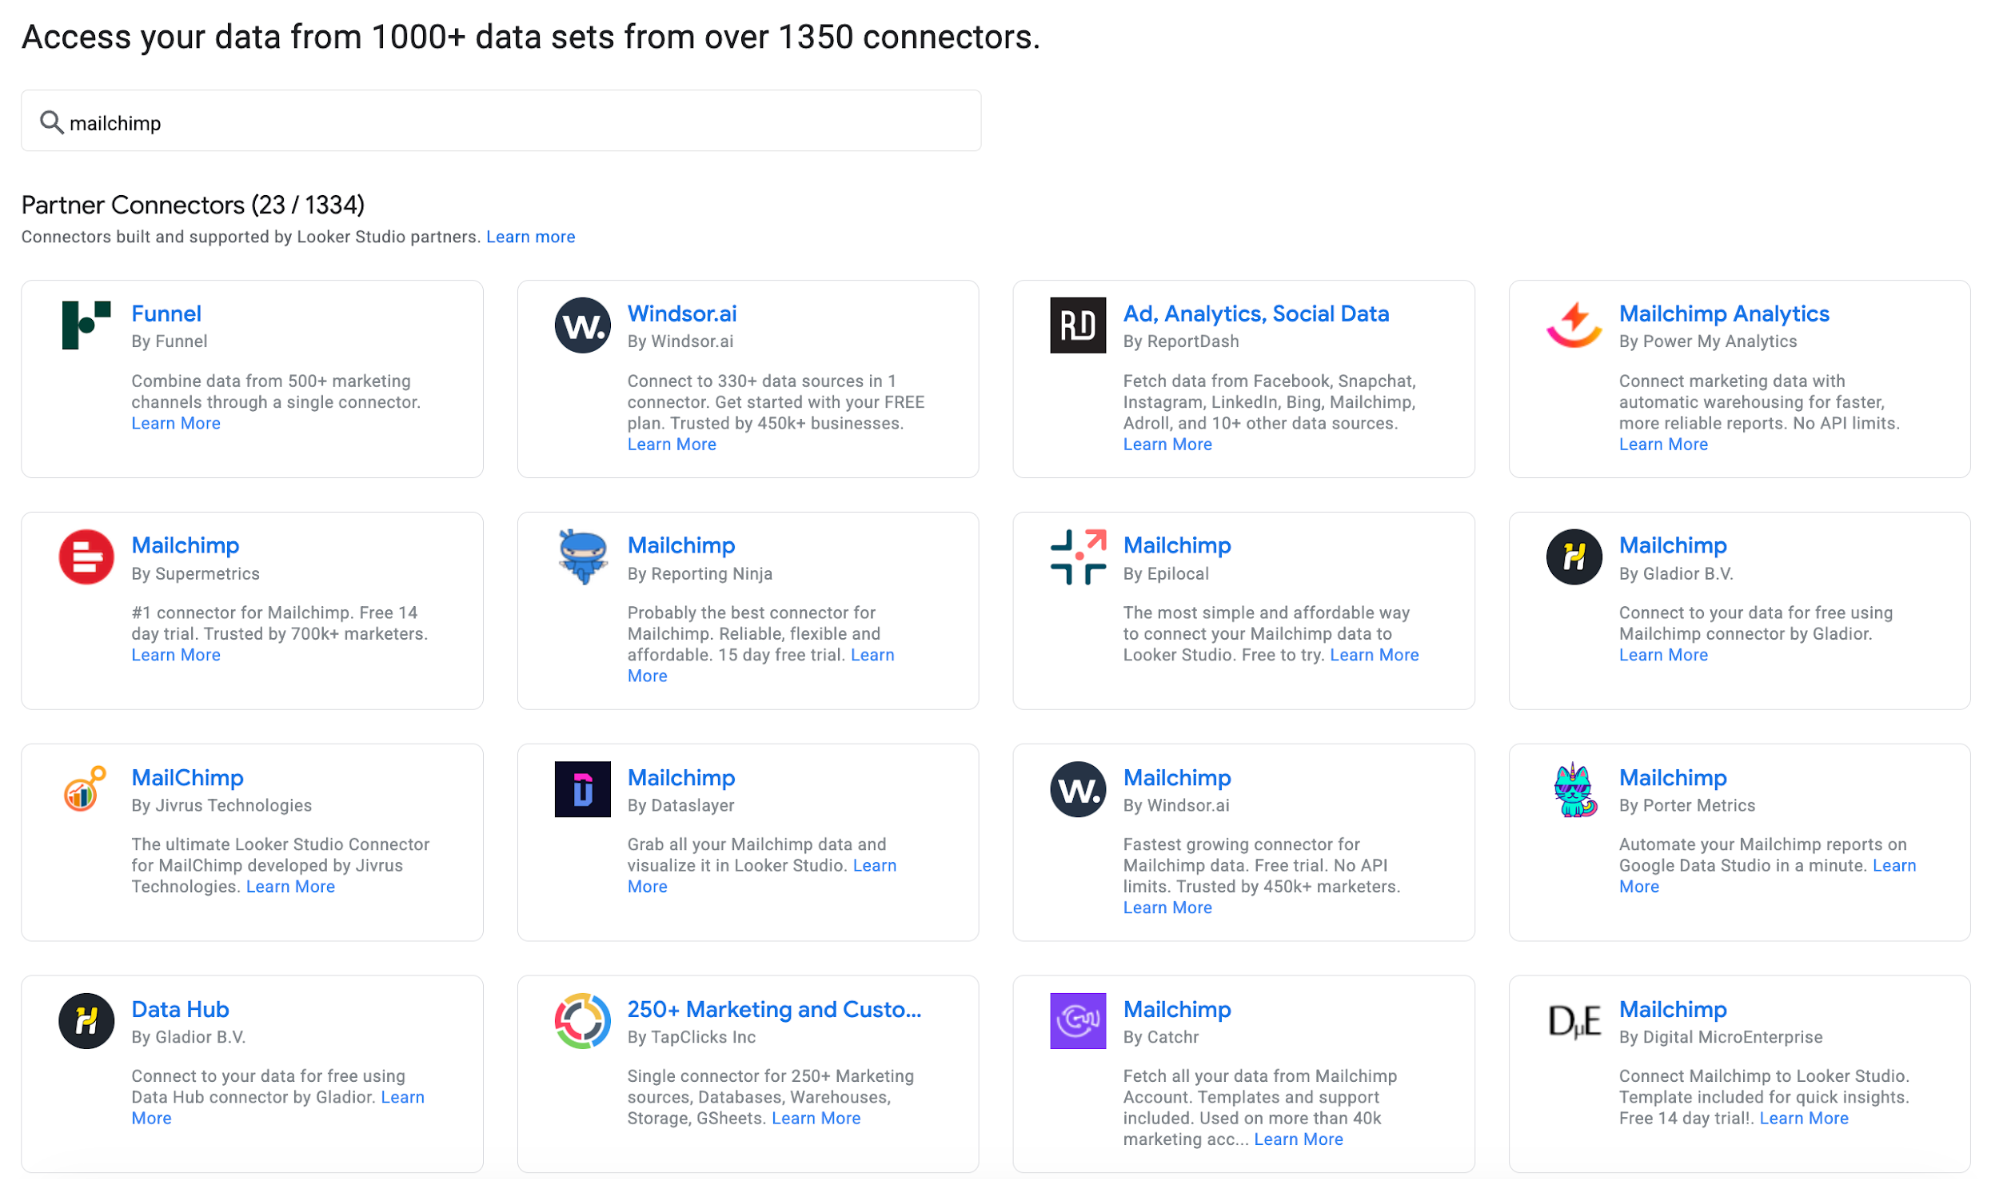Open the Windsor.ai connector title
The height and width of the screenshot is (1180, 1999).
(682, 314)
